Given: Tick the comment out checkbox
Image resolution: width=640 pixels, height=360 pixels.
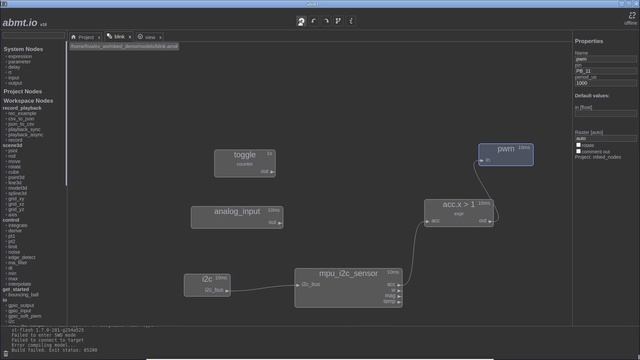Looking at the screenshot, I should click(x=578, y=151).
